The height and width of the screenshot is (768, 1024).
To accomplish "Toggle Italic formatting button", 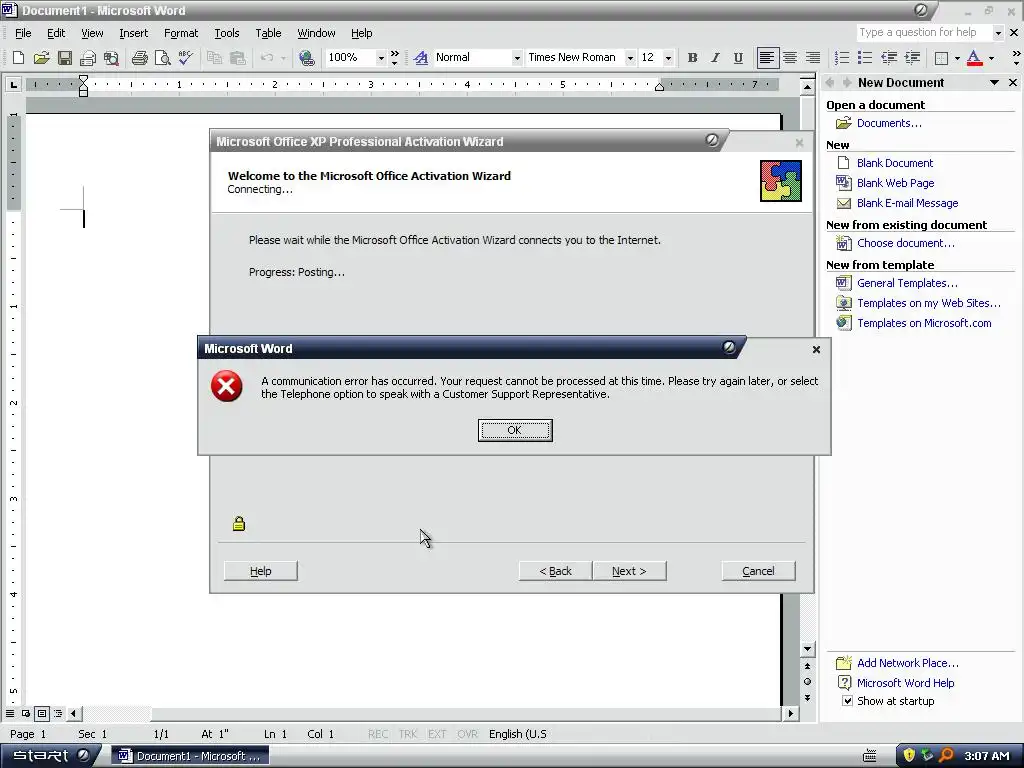I will point(715,58).
